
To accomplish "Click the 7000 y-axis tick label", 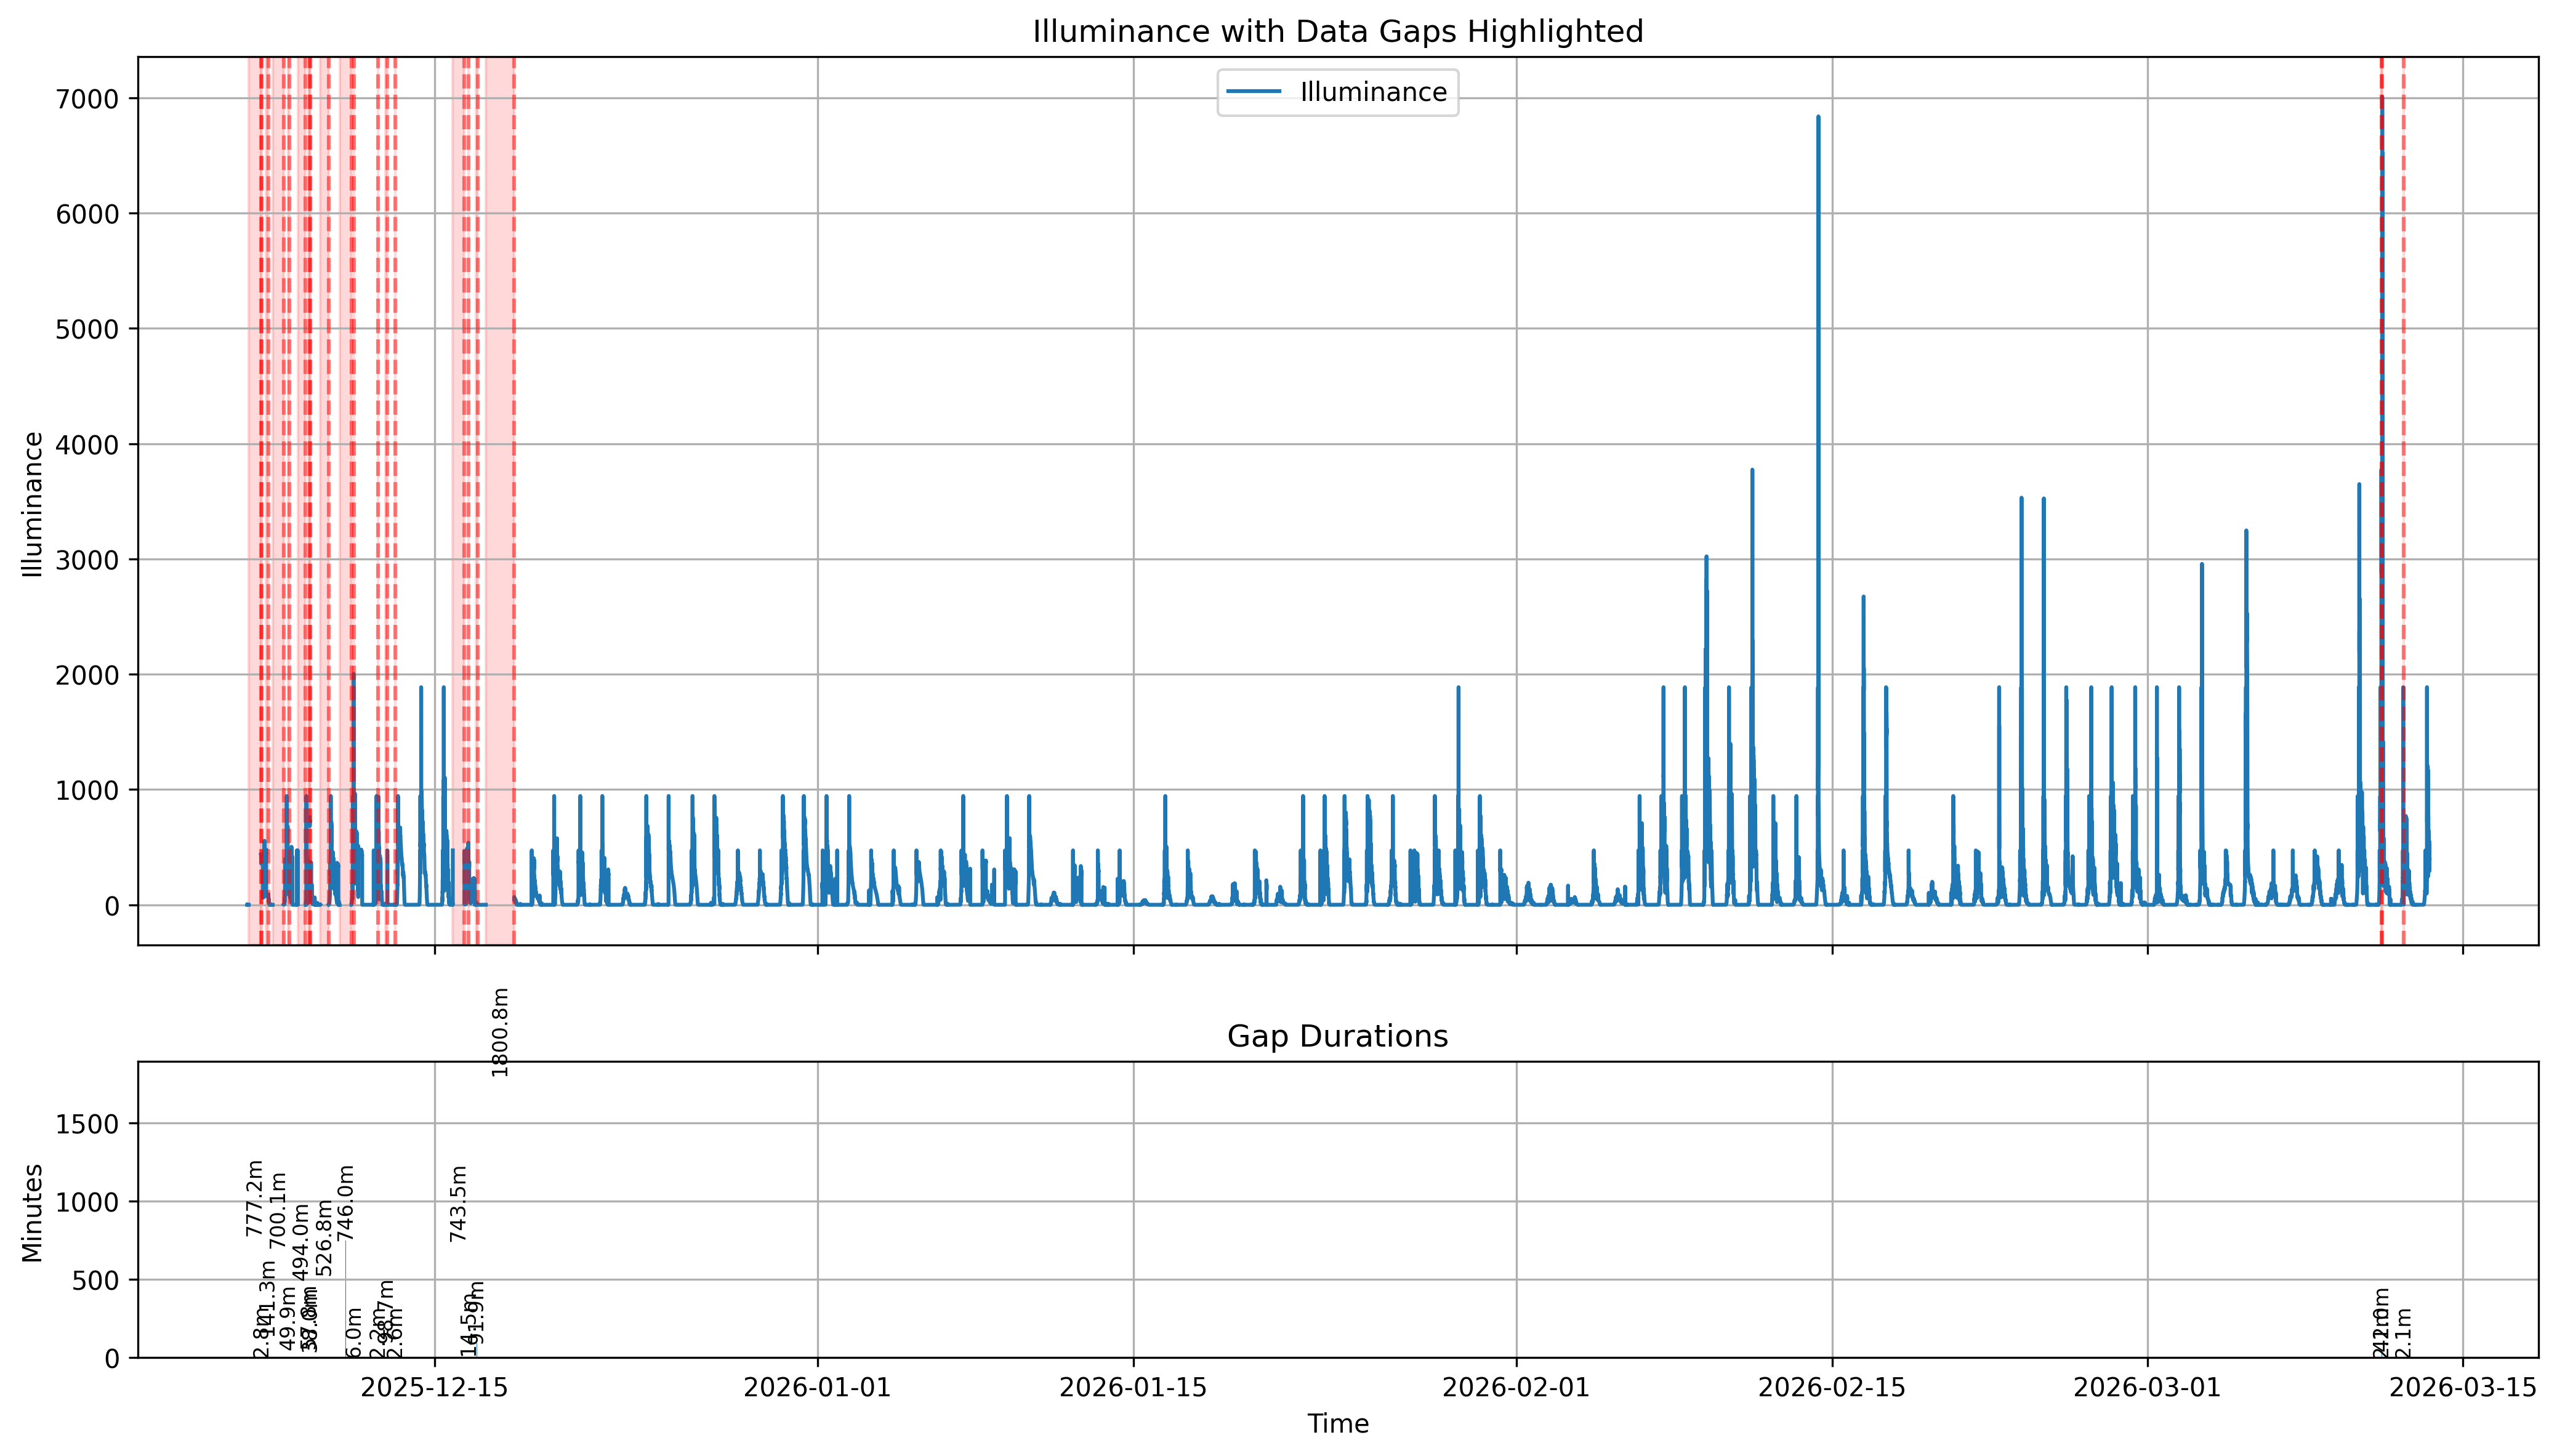I will pyautogui.click(x=88, y=99).
